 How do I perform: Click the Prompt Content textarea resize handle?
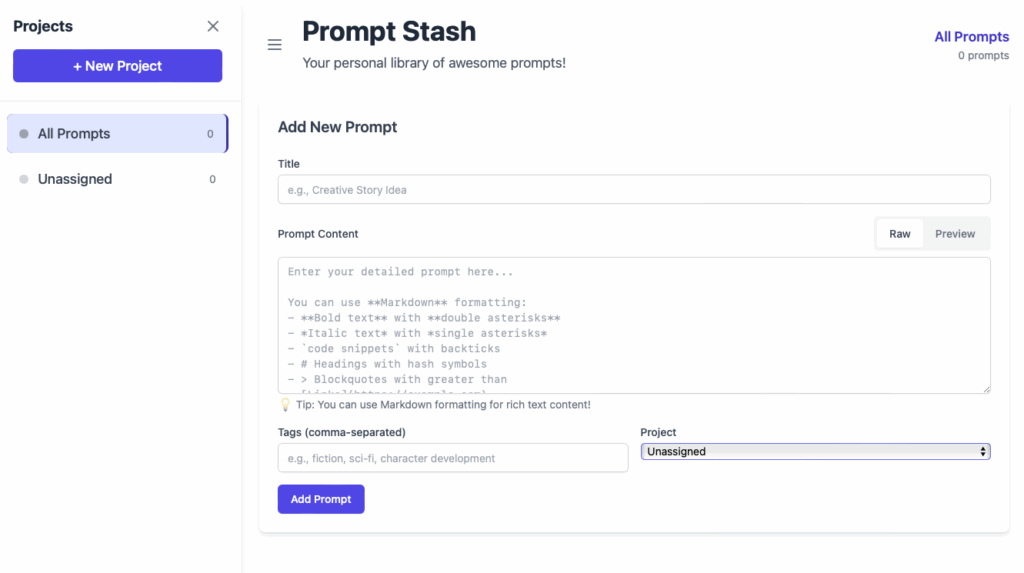click(x=986, y=389)
